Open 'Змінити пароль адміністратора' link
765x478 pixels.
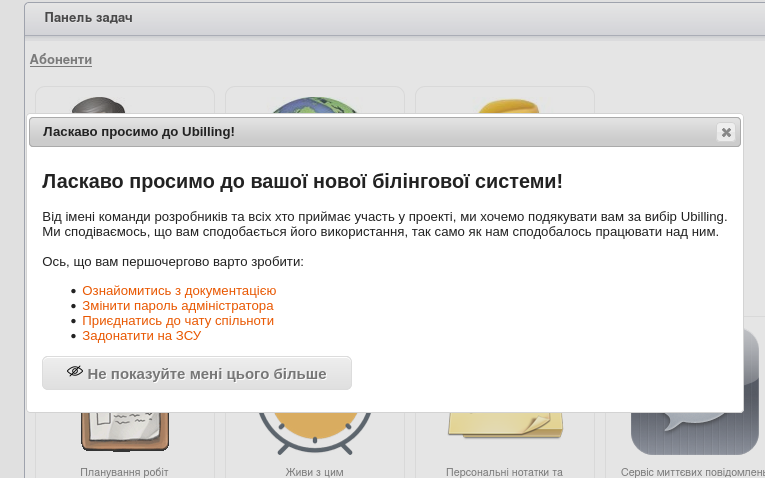pos(178,306)
